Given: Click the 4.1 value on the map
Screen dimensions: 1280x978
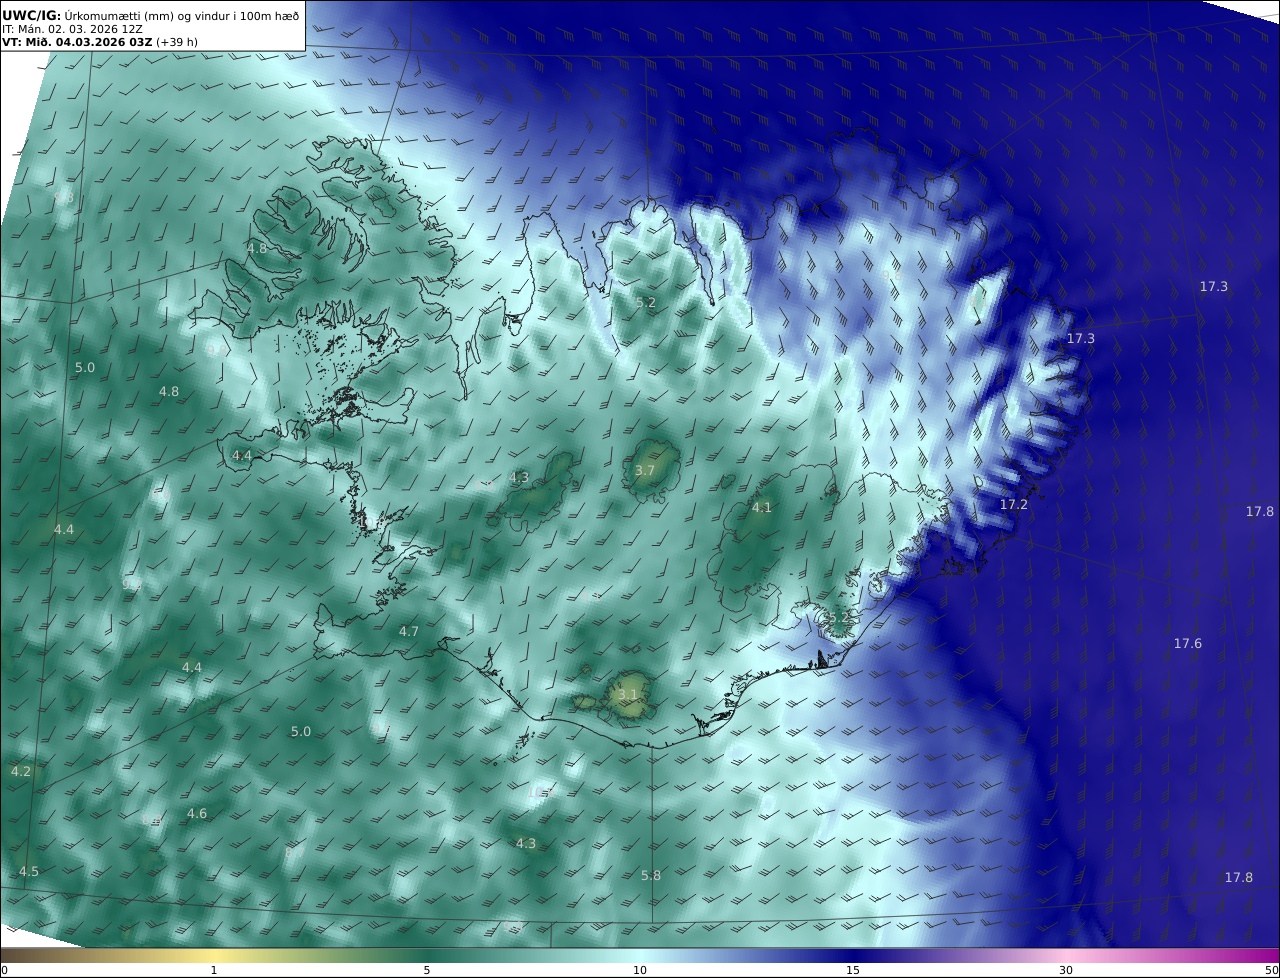Looking at the screenshot, I should [762, 507].
